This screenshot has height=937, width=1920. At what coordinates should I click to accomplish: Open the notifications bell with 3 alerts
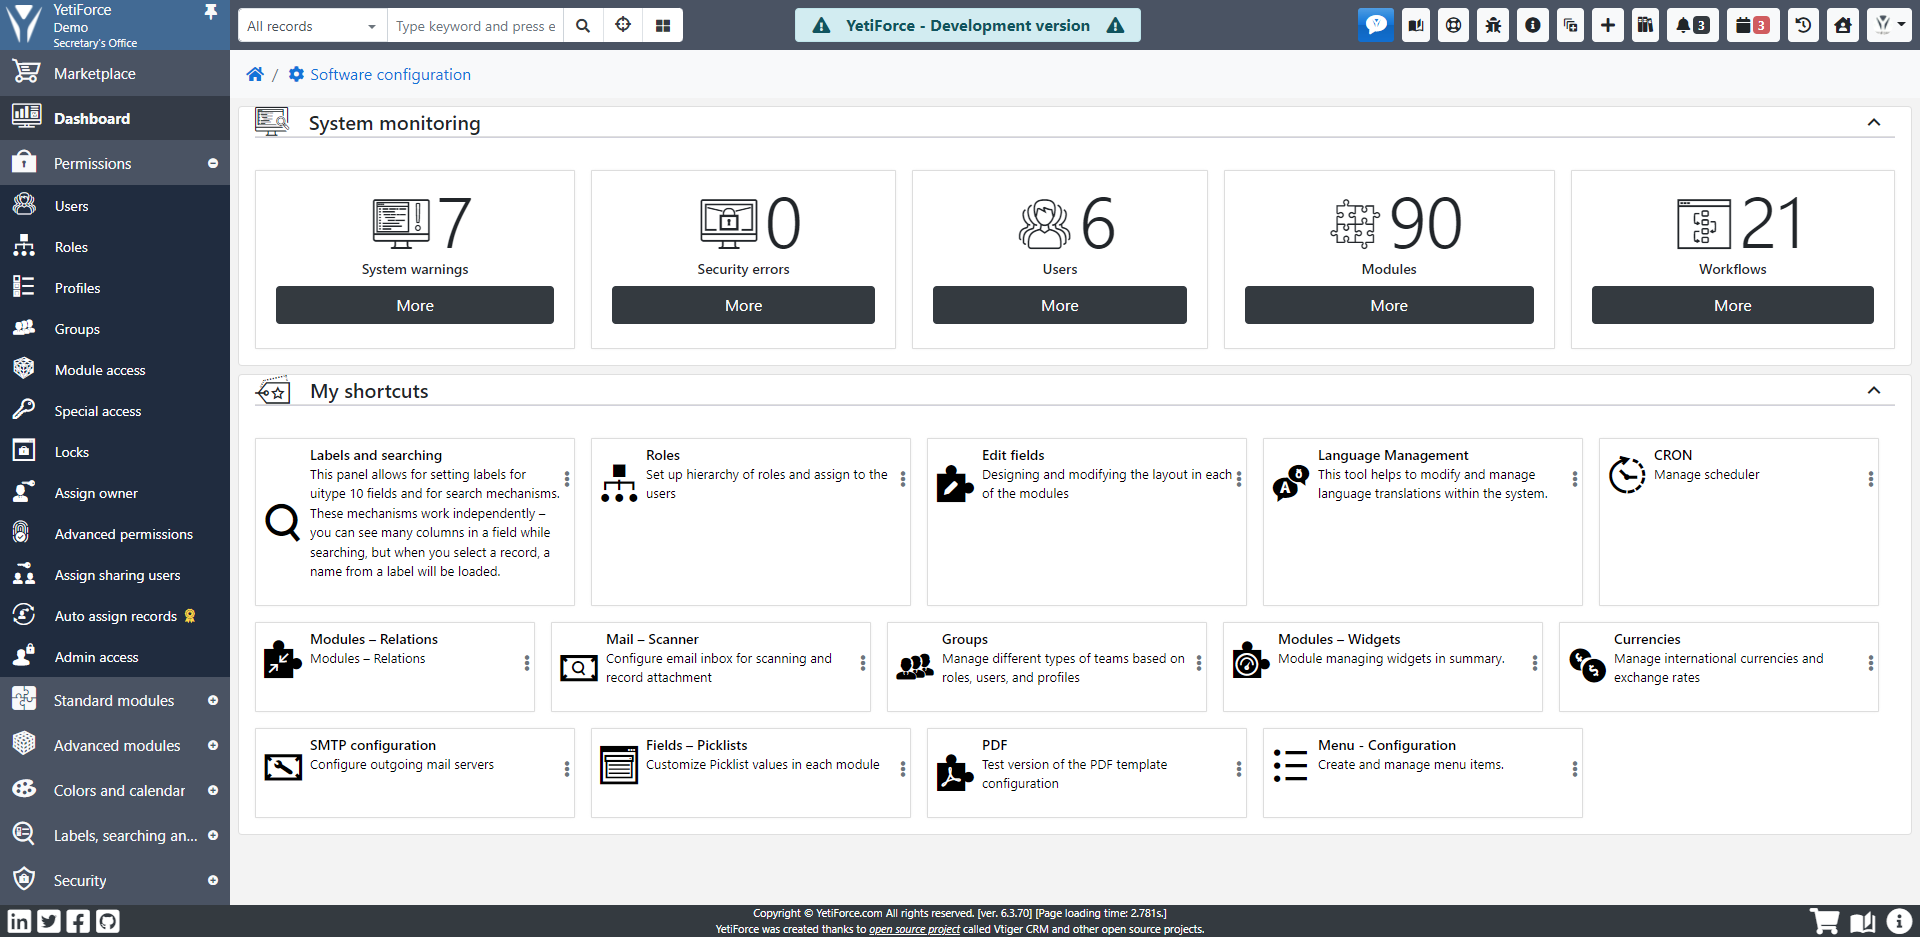[x=1692, y=25]
